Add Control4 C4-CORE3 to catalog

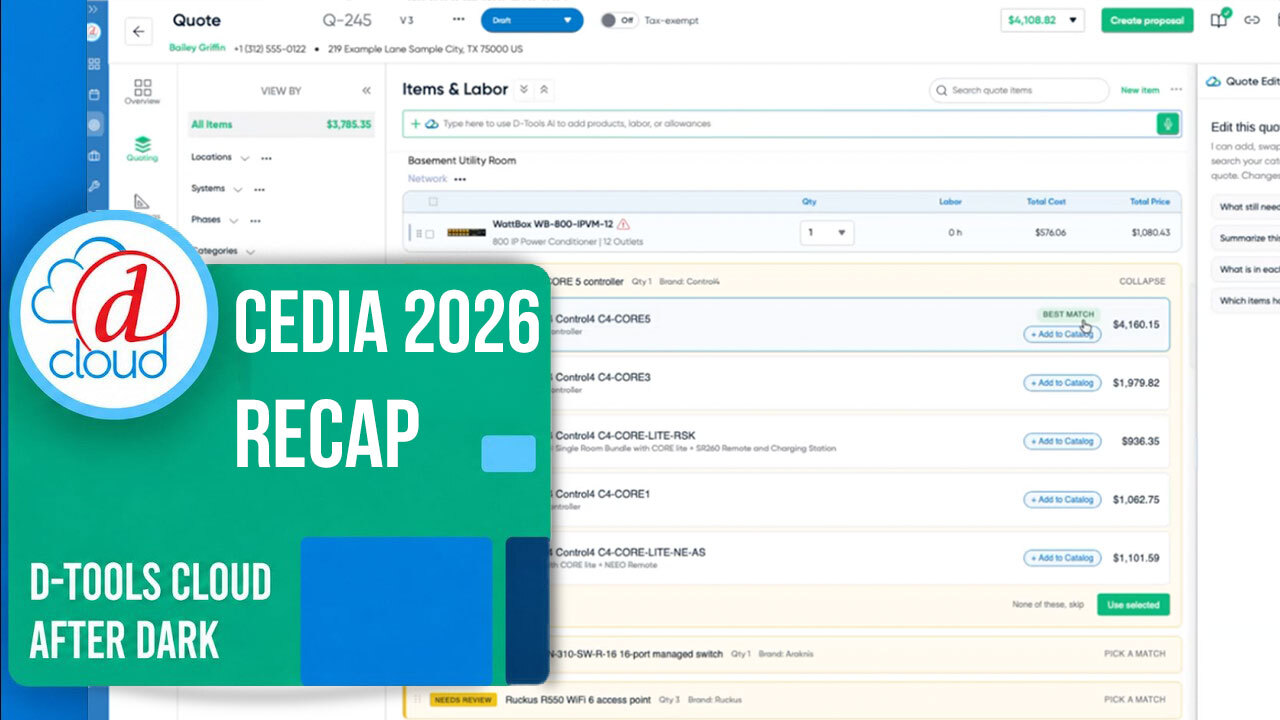(x=1062, y=383)
